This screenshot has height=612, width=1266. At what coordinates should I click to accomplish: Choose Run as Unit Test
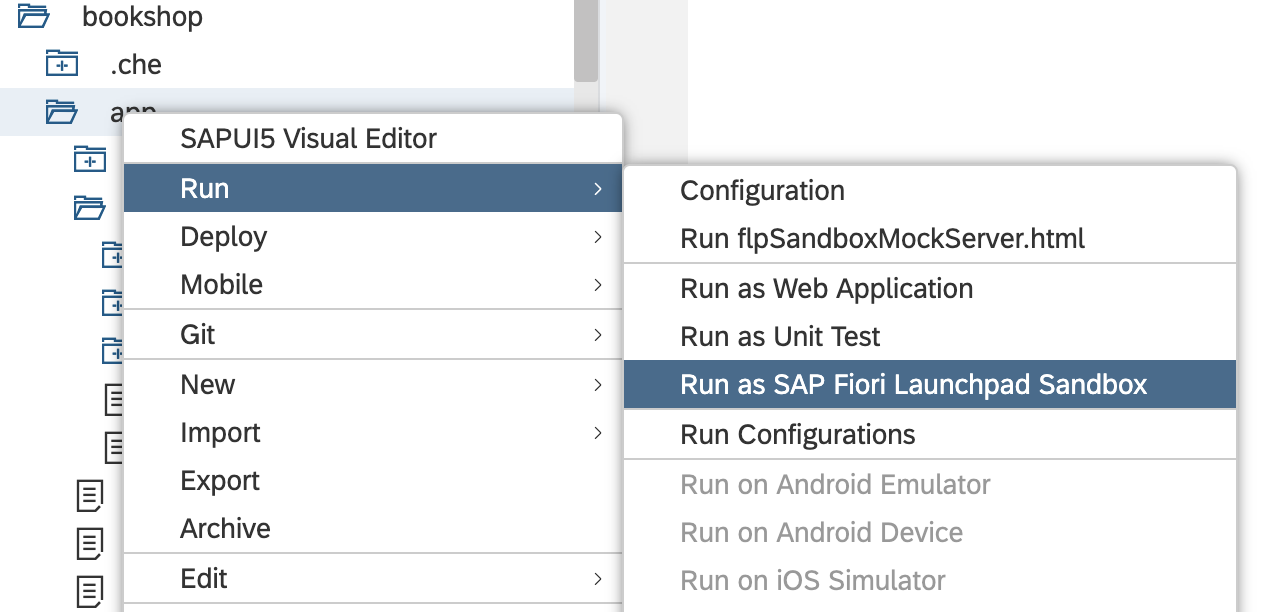pos(930,336)
